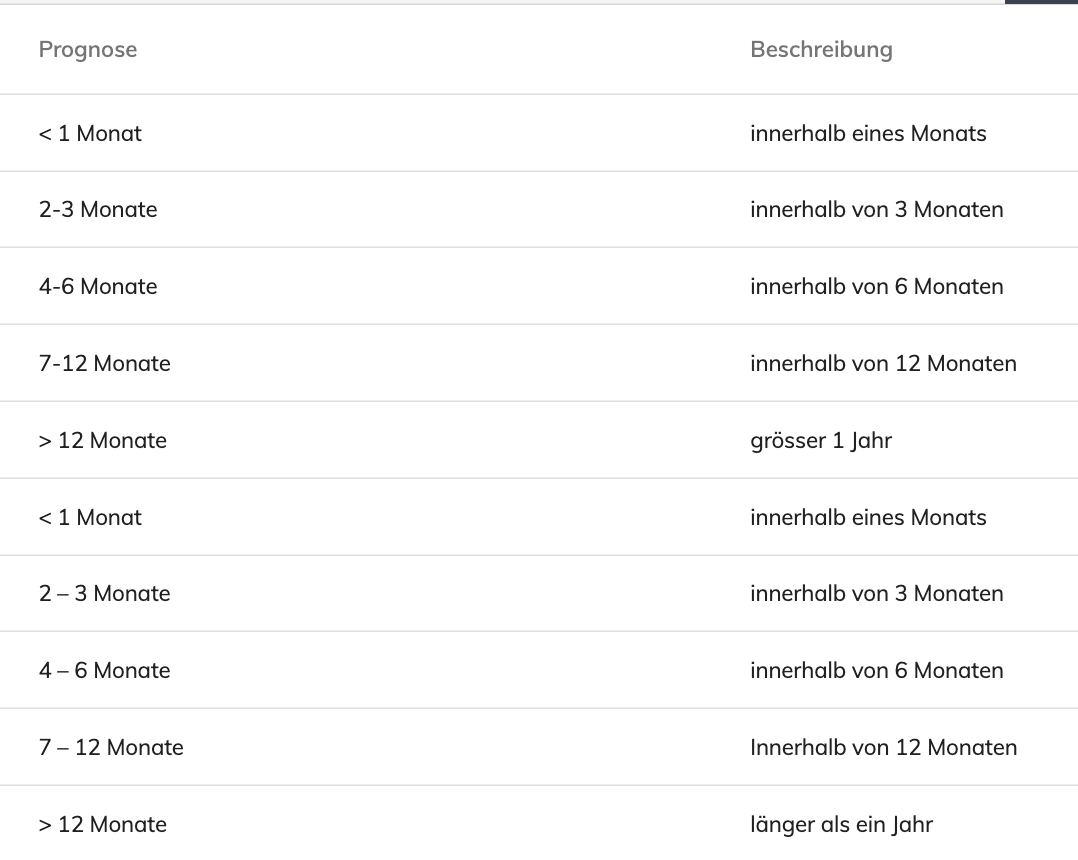The height and width of the screenshot is (860, 1078).
Task: Click the Prognose column header
Action: point(88,49)
